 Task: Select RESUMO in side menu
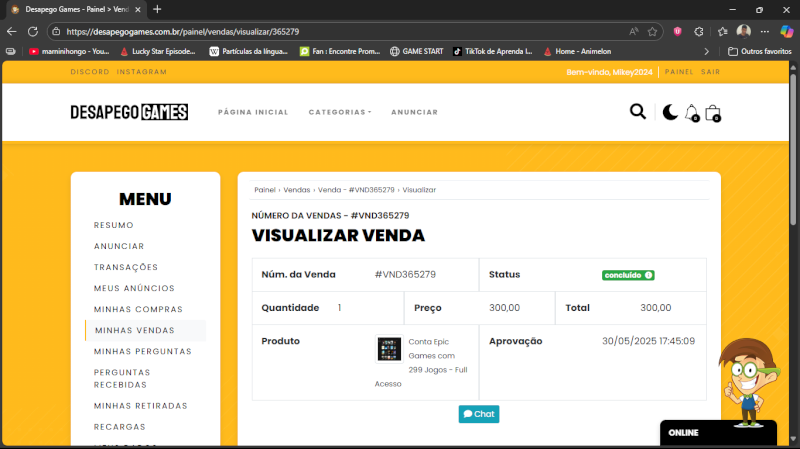point(113,225)
